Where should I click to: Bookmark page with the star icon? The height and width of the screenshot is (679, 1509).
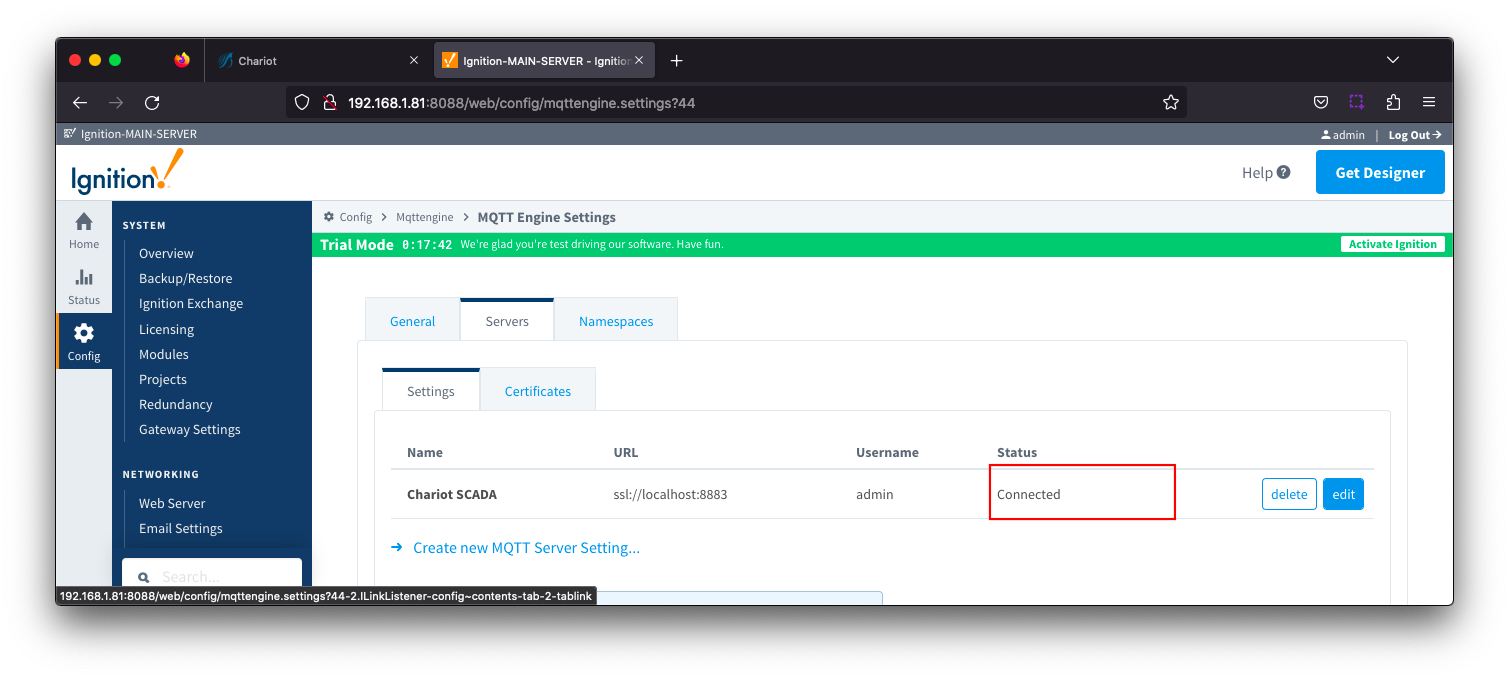click(x=1170, y=102)
